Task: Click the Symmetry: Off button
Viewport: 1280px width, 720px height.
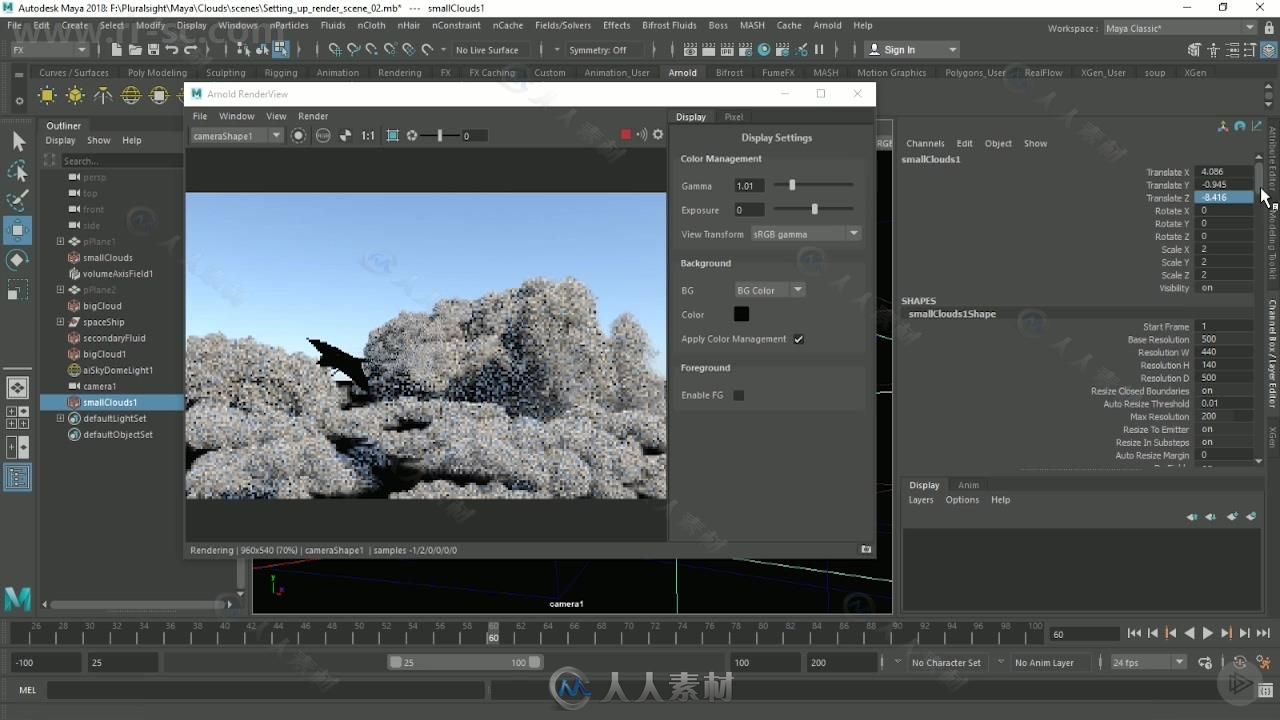Action: coord(598,50)
